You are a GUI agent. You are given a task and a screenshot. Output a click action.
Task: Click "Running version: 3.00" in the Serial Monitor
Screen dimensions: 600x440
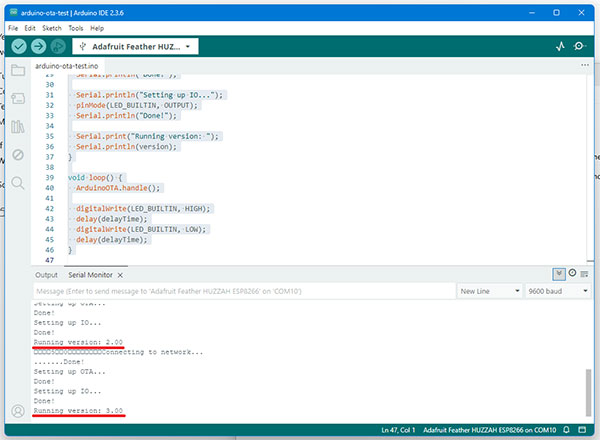78,411
